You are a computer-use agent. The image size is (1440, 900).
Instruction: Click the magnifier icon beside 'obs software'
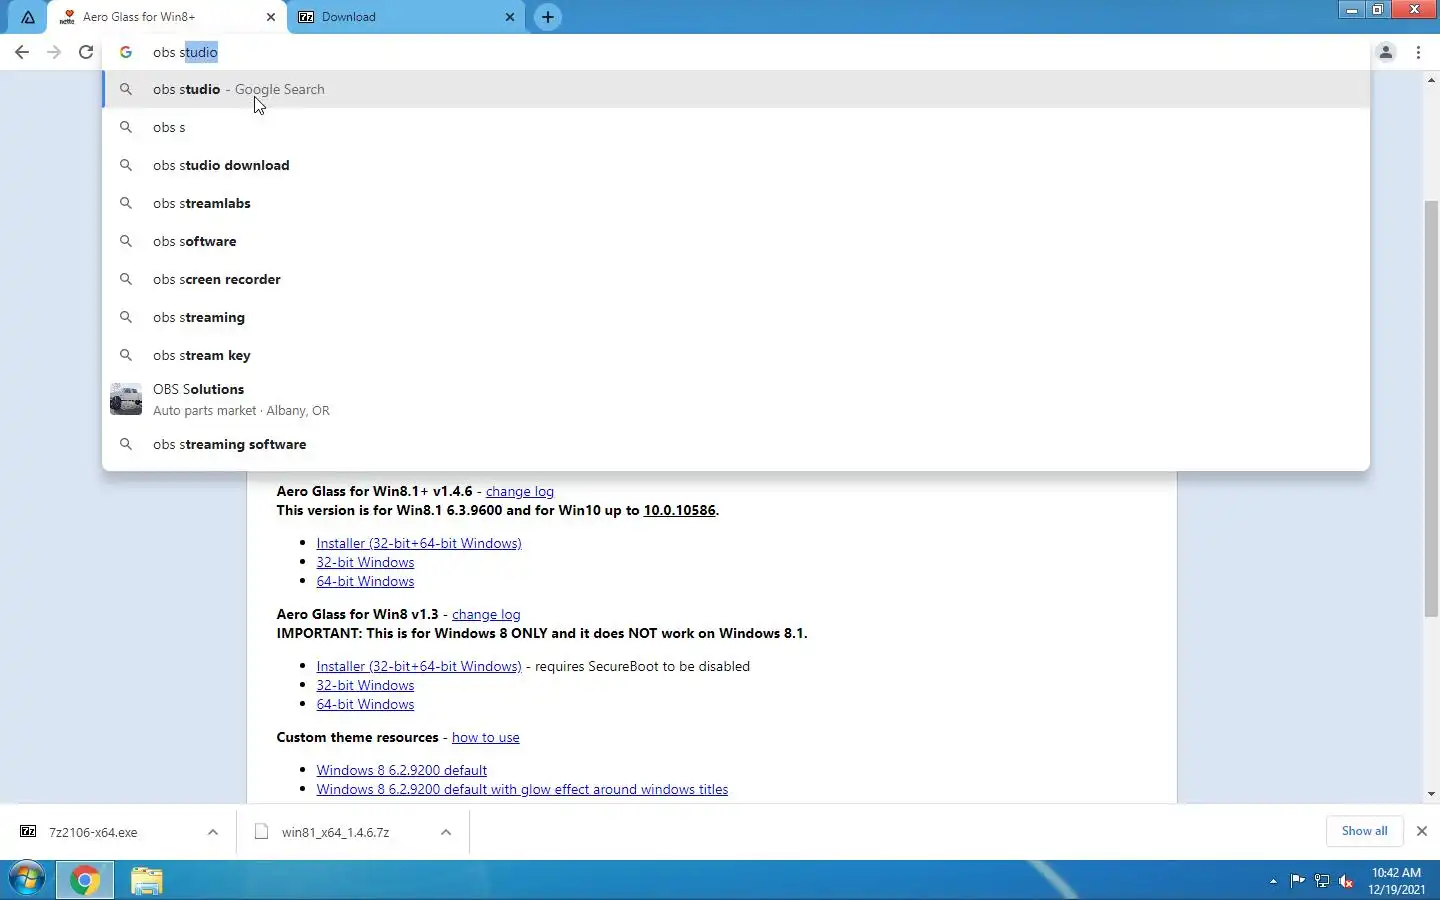tap(126, 241)
